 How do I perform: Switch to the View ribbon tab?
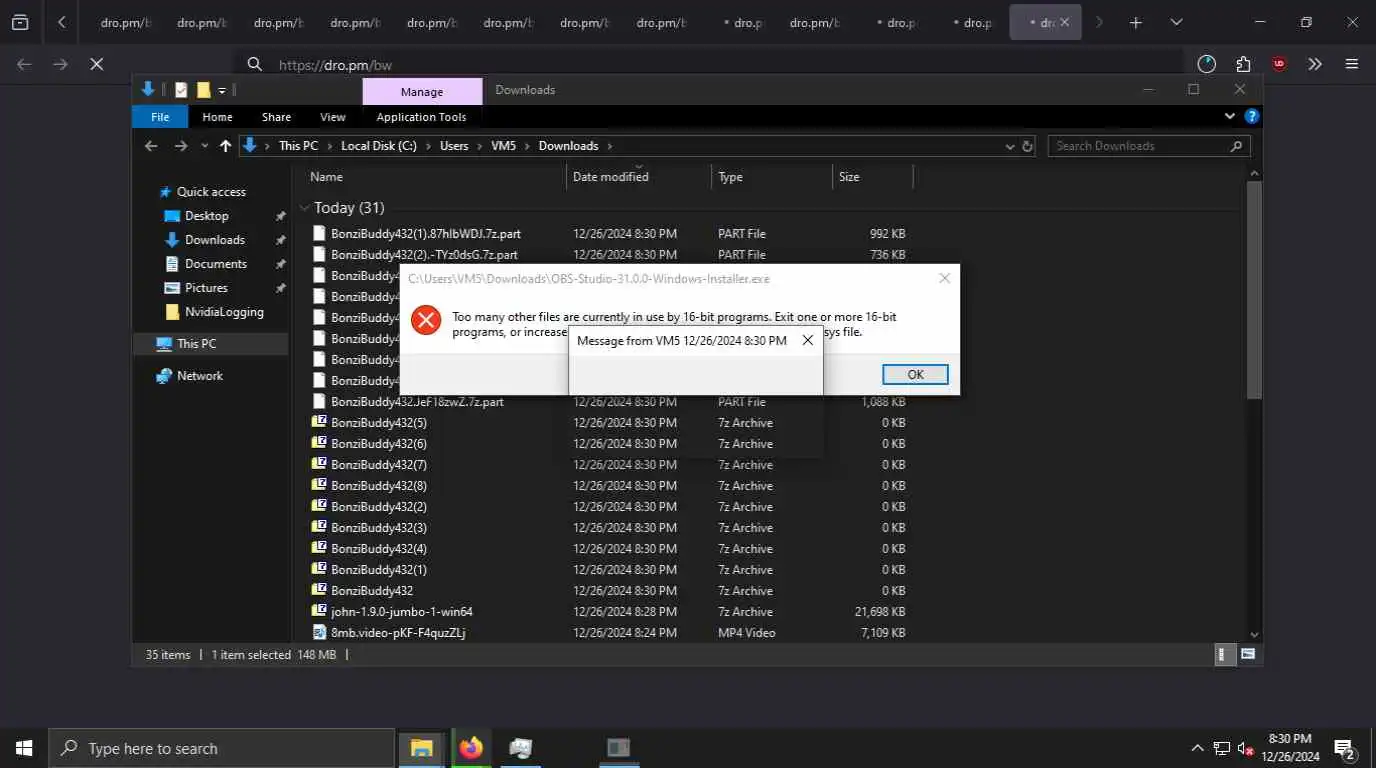coord(333,117)
